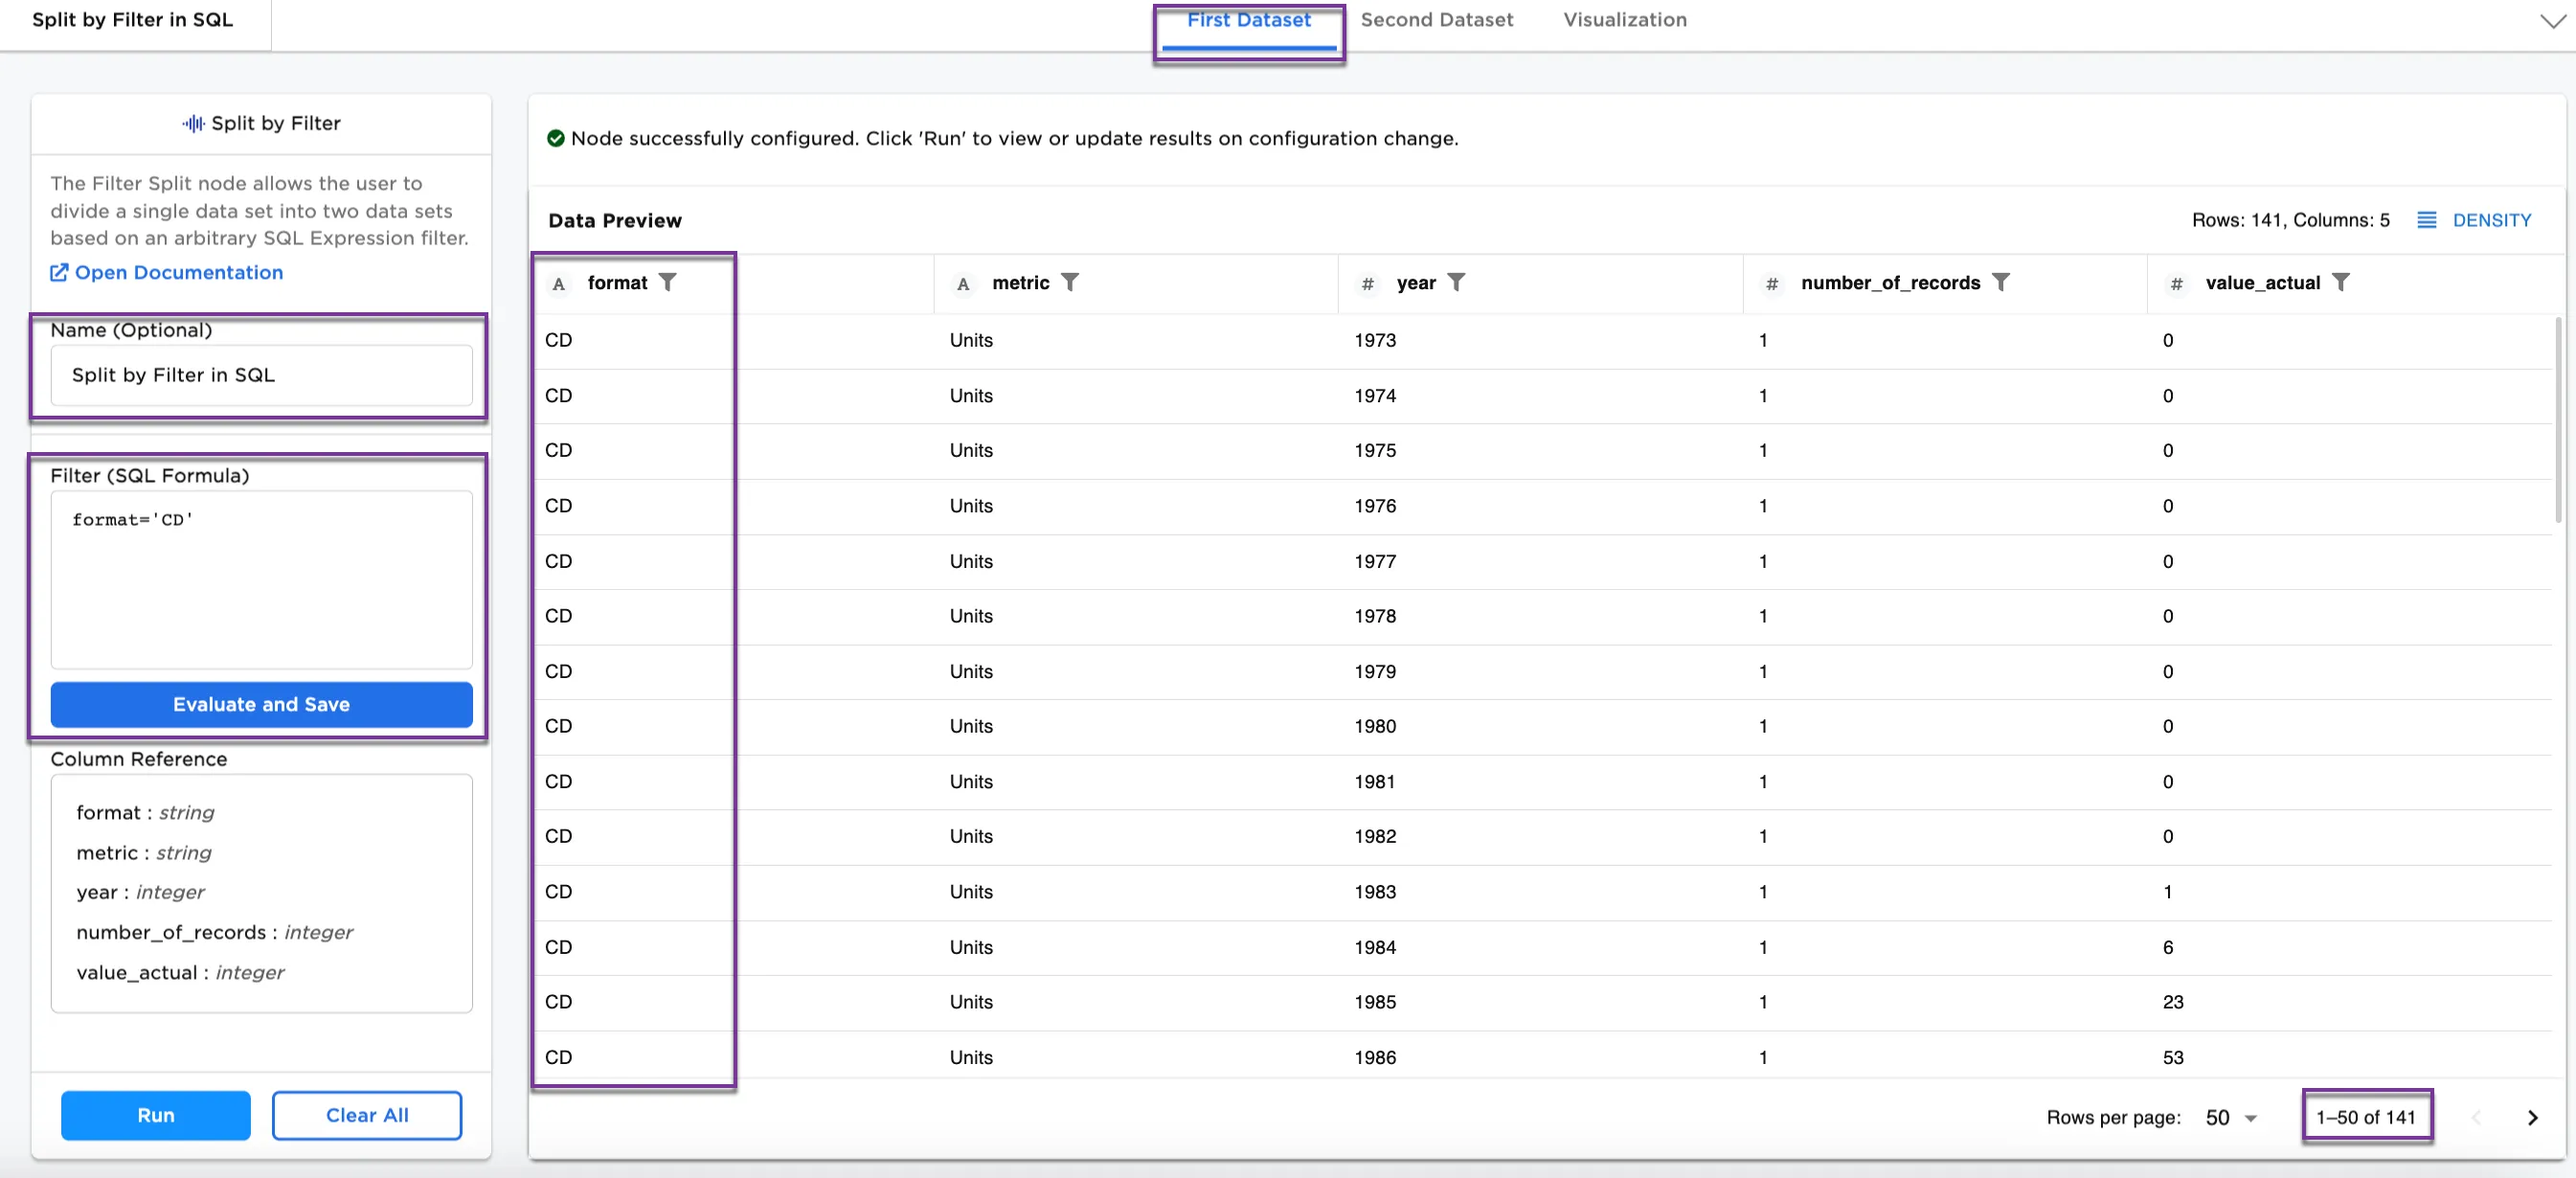Click inside the Filter SQL Formula field
This screenshot has width=2576, height=1178.
(x=260, y=578)
